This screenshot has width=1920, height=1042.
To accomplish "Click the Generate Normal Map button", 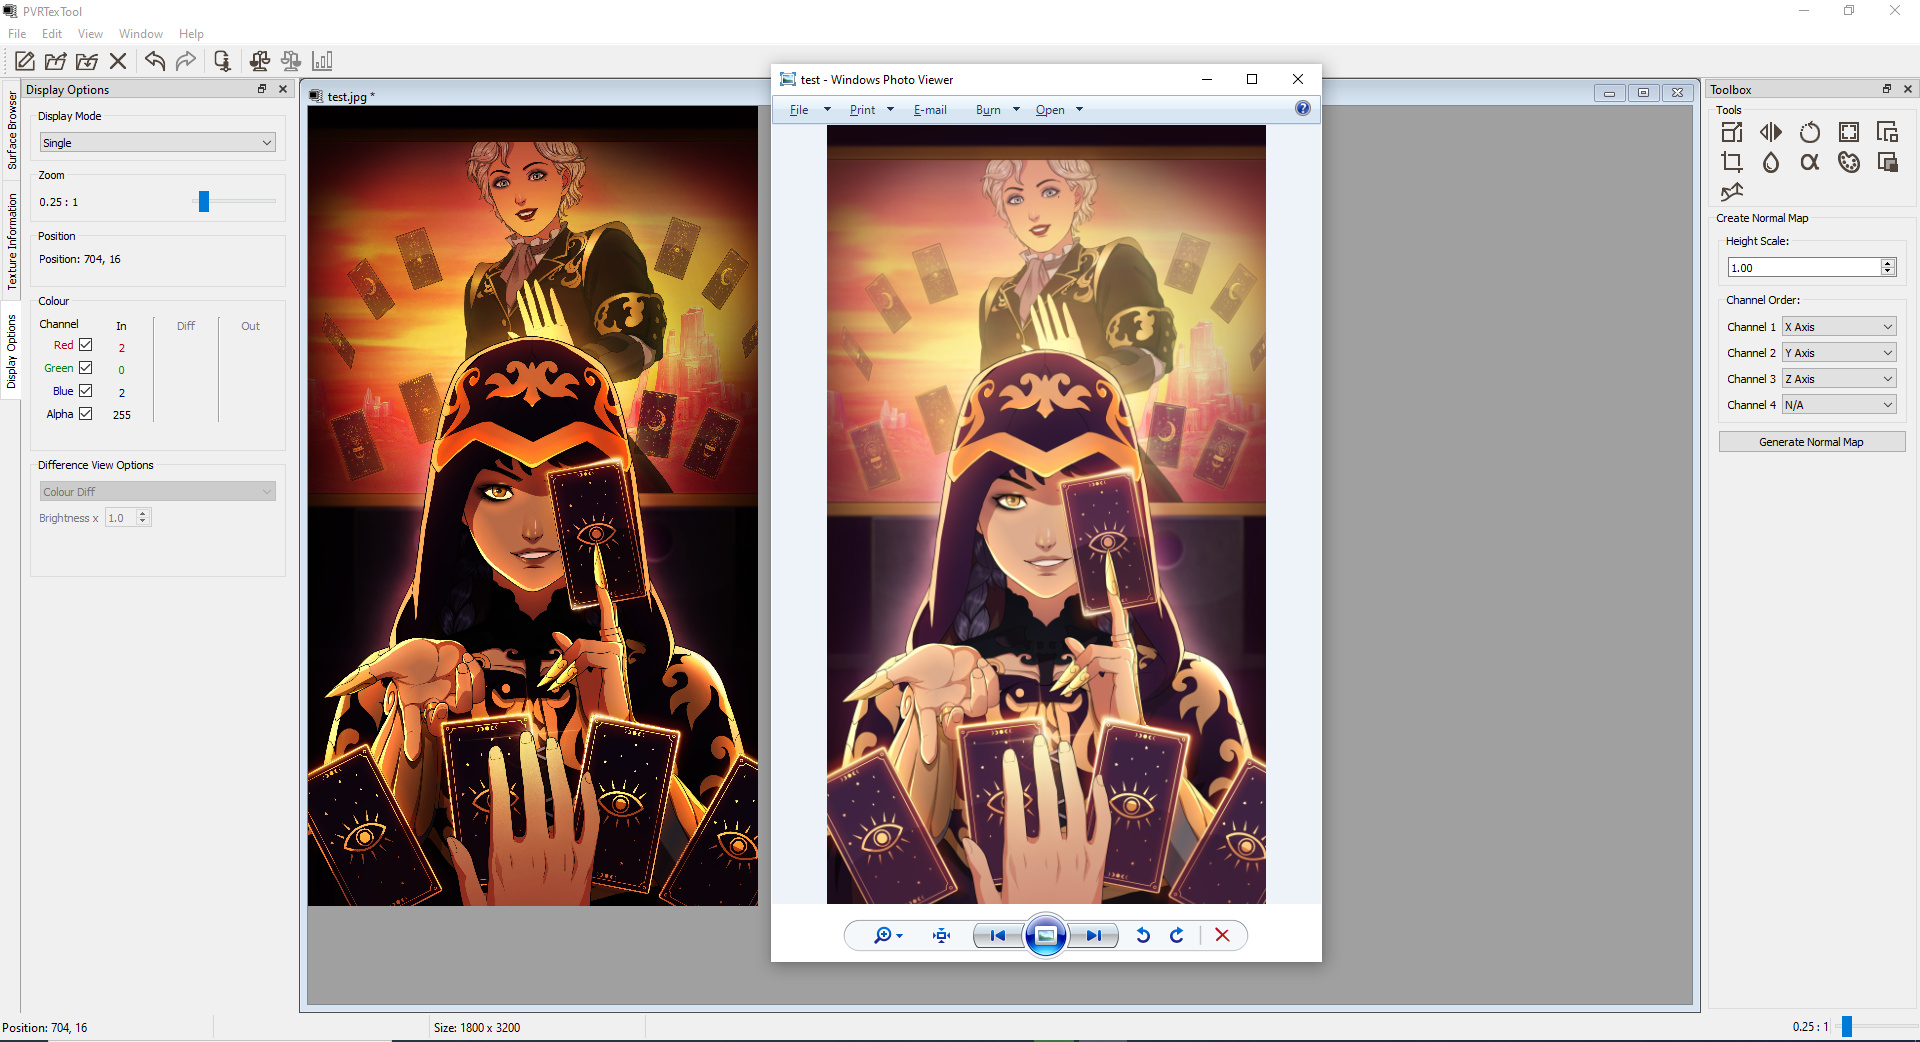I will (1811, 442).
